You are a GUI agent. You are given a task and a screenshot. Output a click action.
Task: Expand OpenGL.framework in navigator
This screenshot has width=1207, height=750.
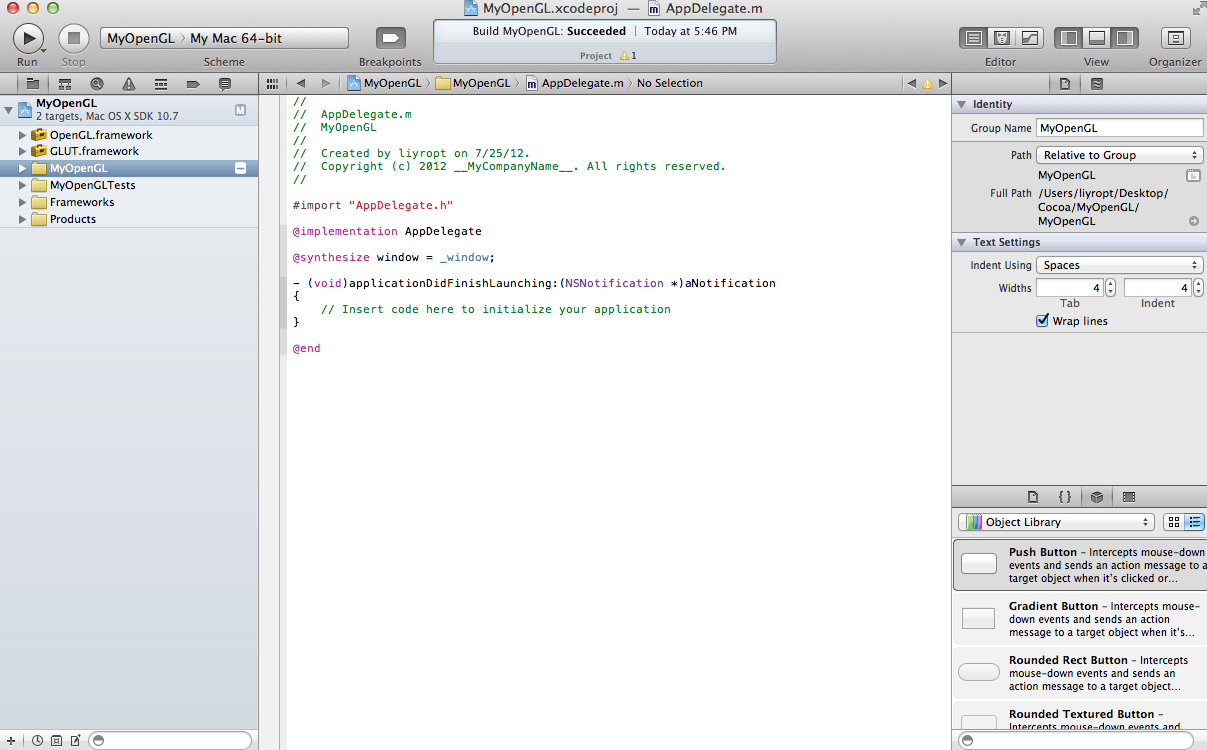coord(23,135)
